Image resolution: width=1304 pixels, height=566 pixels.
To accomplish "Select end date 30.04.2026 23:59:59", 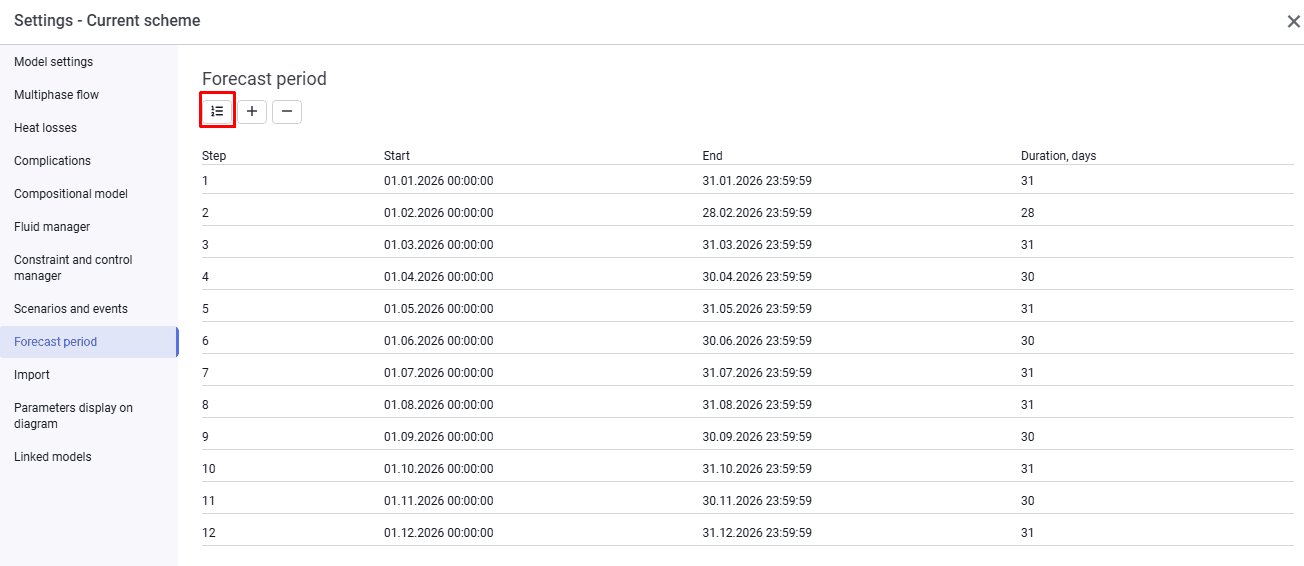I will coord(757,277).
